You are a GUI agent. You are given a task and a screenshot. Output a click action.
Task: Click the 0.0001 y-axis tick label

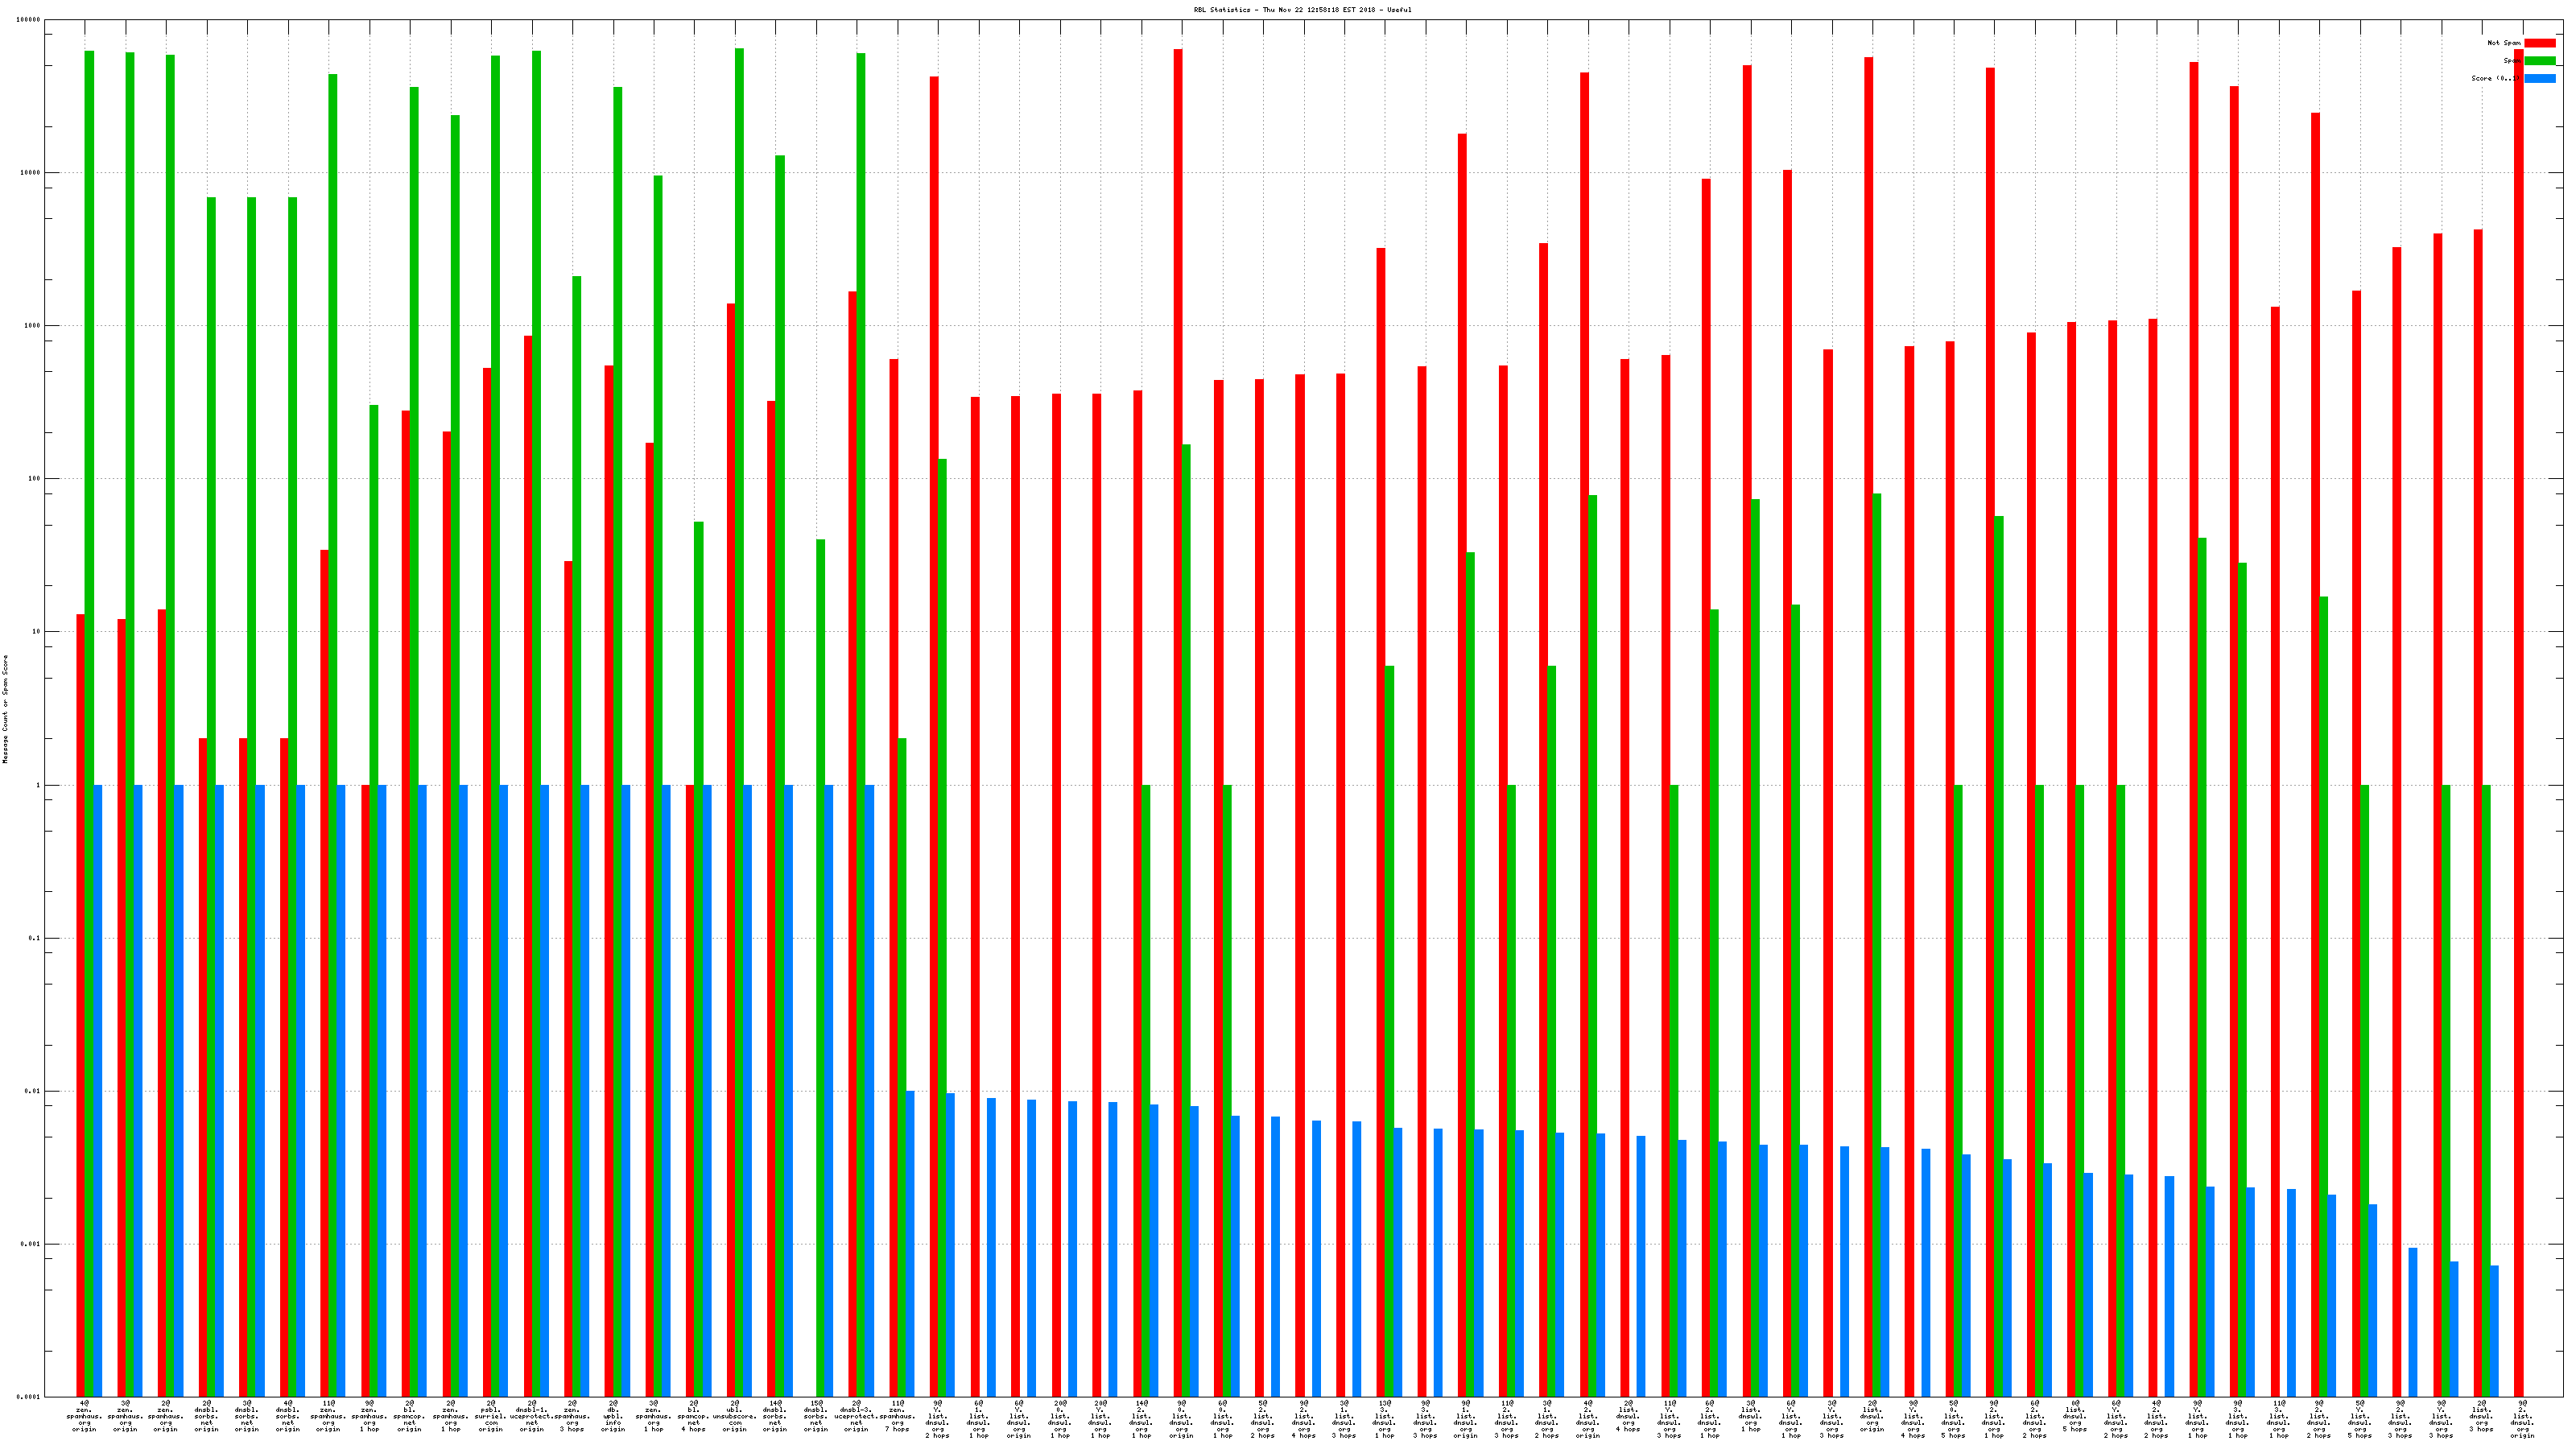(30, 1397)
